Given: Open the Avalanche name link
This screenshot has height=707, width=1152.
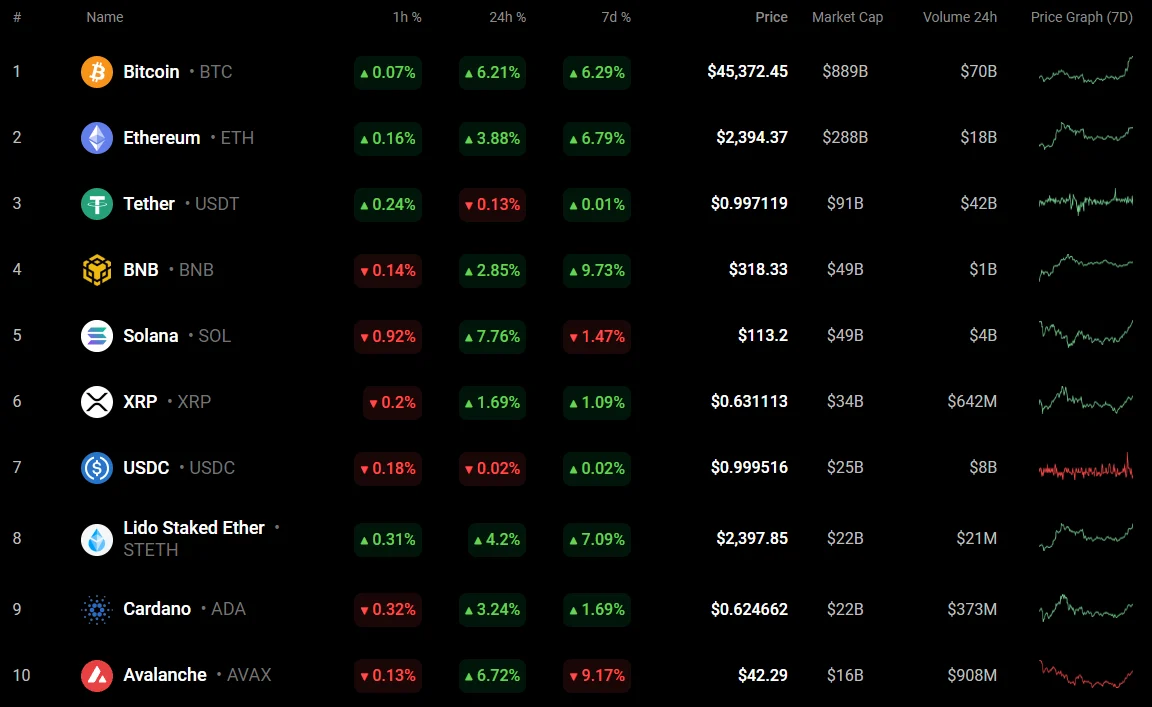Looking at the screenshot, I should tap(165, 675).
